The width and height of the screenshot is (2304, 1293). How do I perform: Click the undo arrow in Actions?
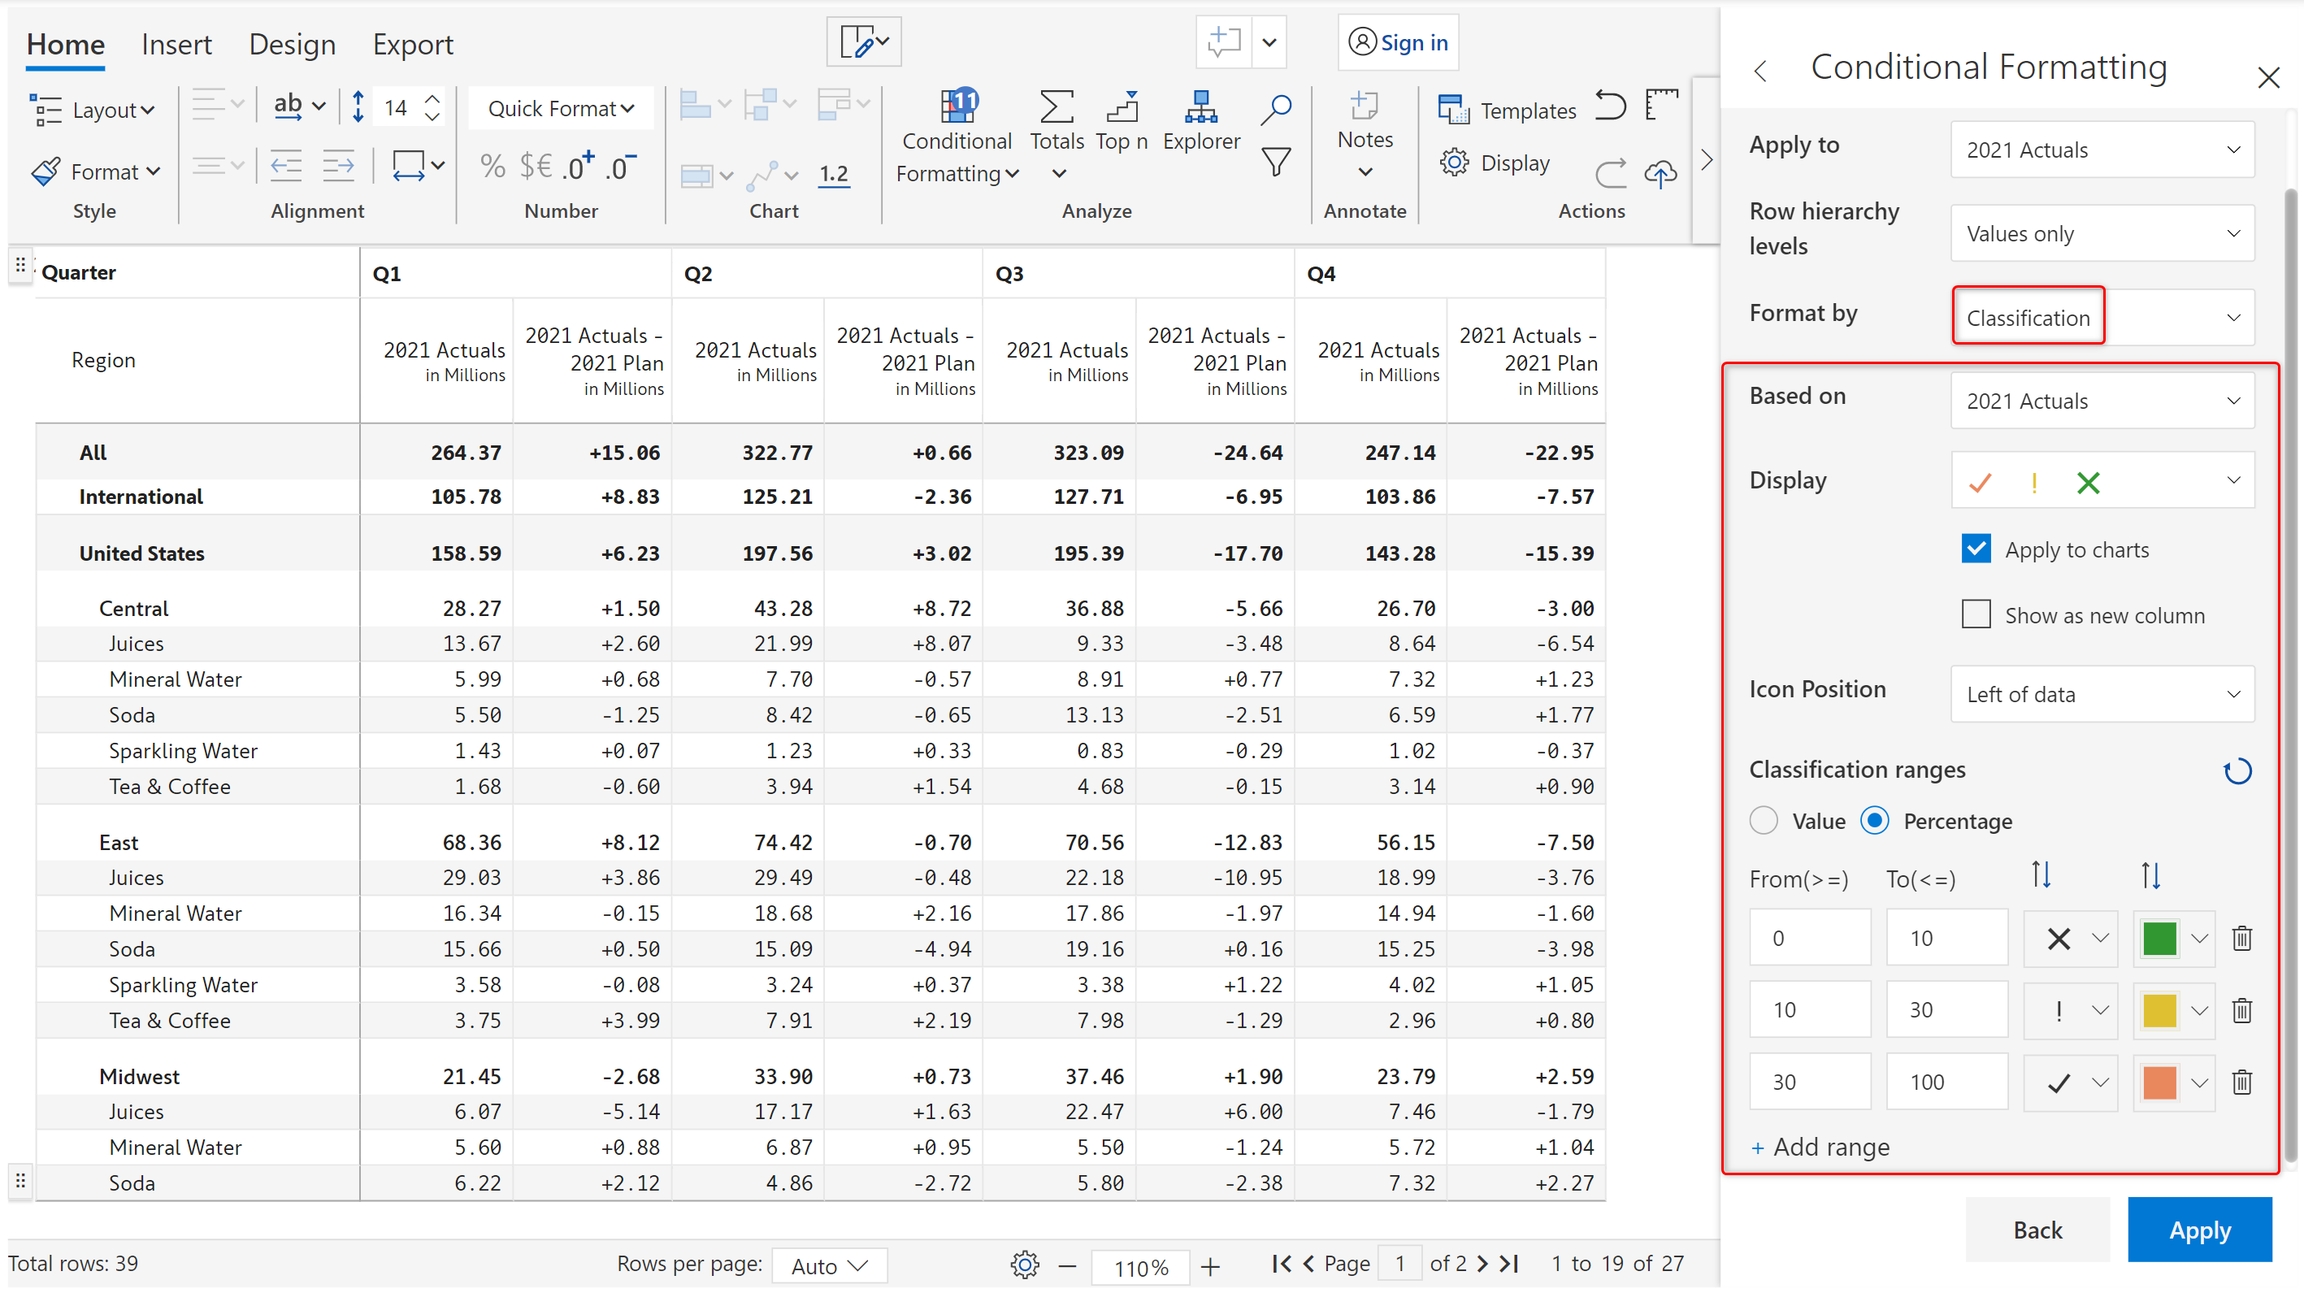(1610, 106)
